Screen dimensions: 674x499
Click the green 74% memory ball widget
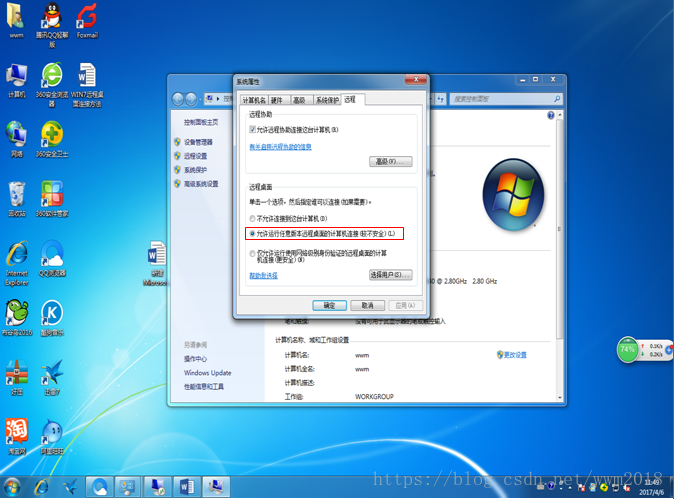tap(628, 349)
